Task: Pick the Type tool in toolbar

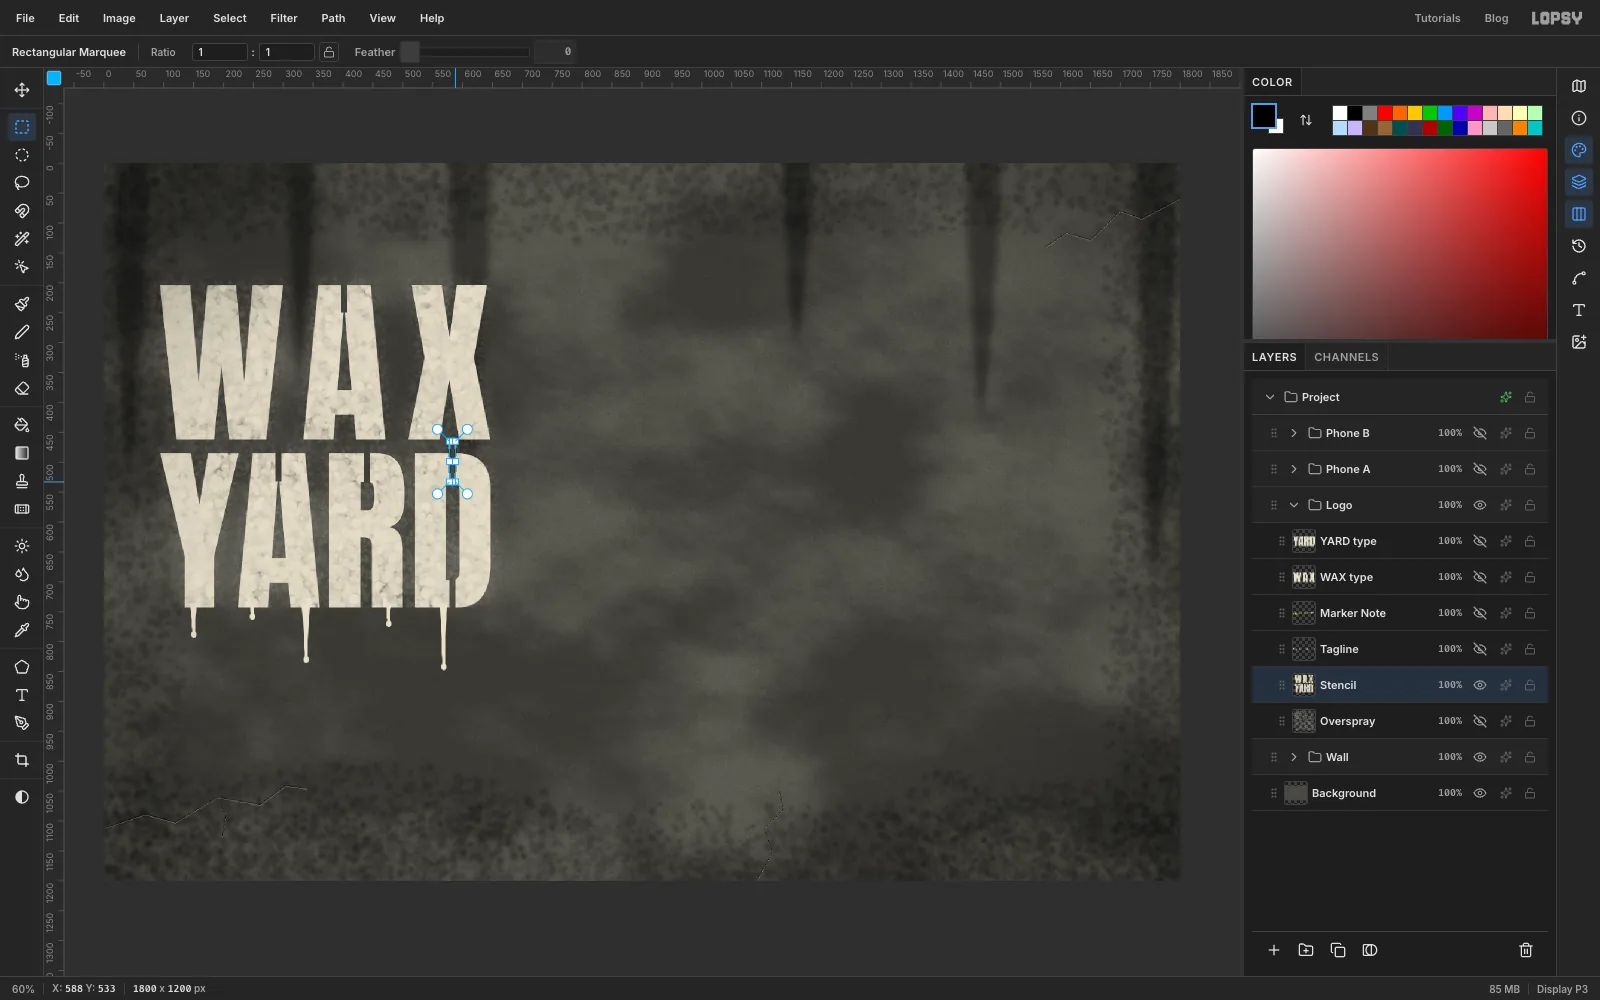Action: 21,695
